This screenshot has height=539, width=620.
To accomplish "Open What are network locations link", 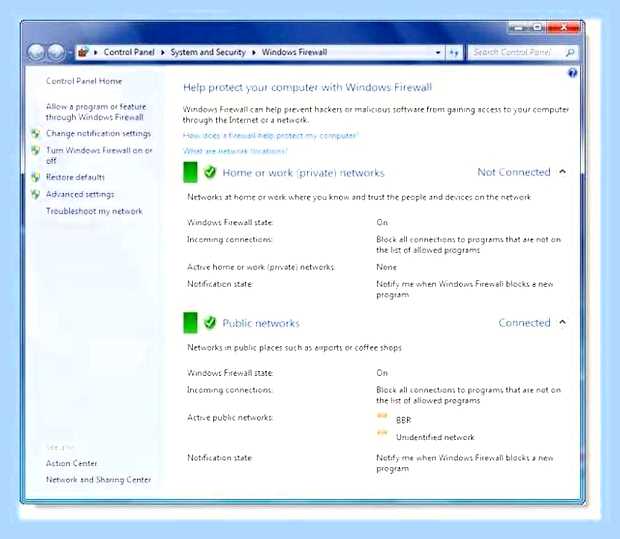I will point(235,151).
